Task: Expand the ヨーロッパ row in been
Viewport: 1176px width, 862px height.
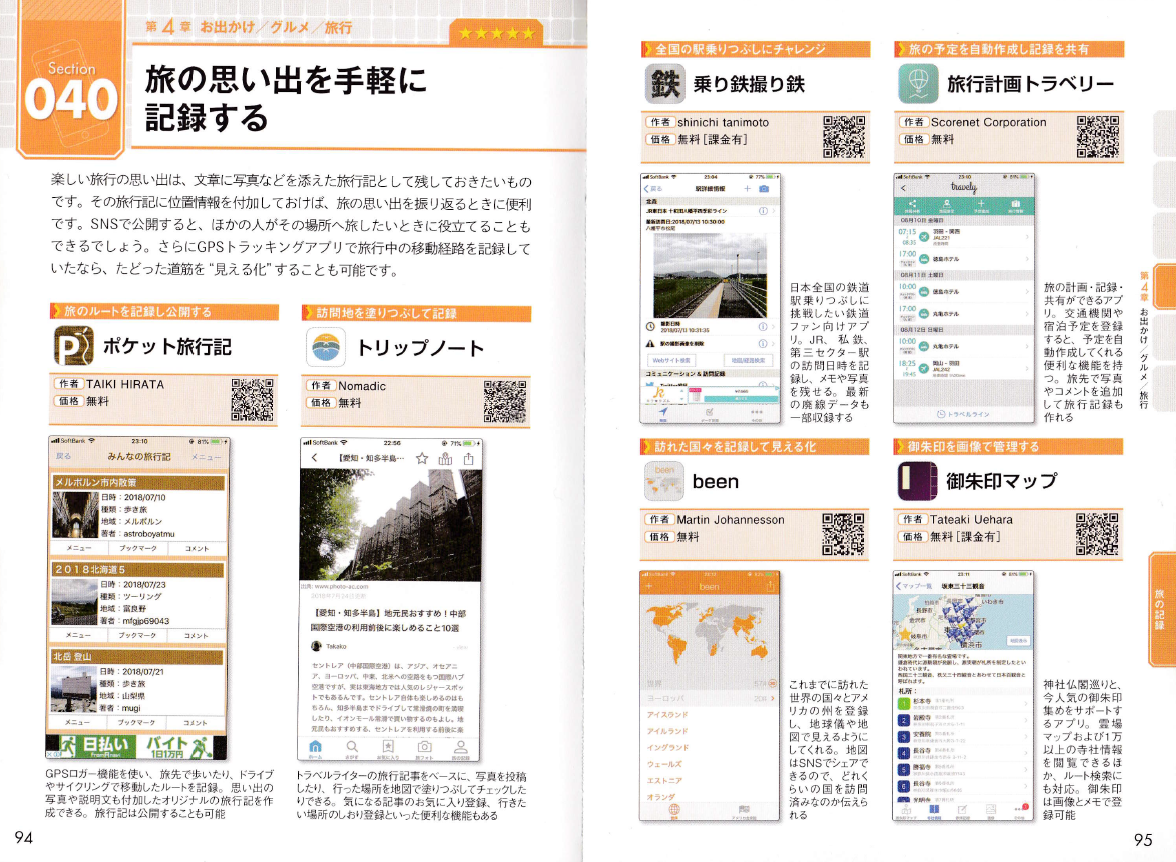Action: pos(710,698)
